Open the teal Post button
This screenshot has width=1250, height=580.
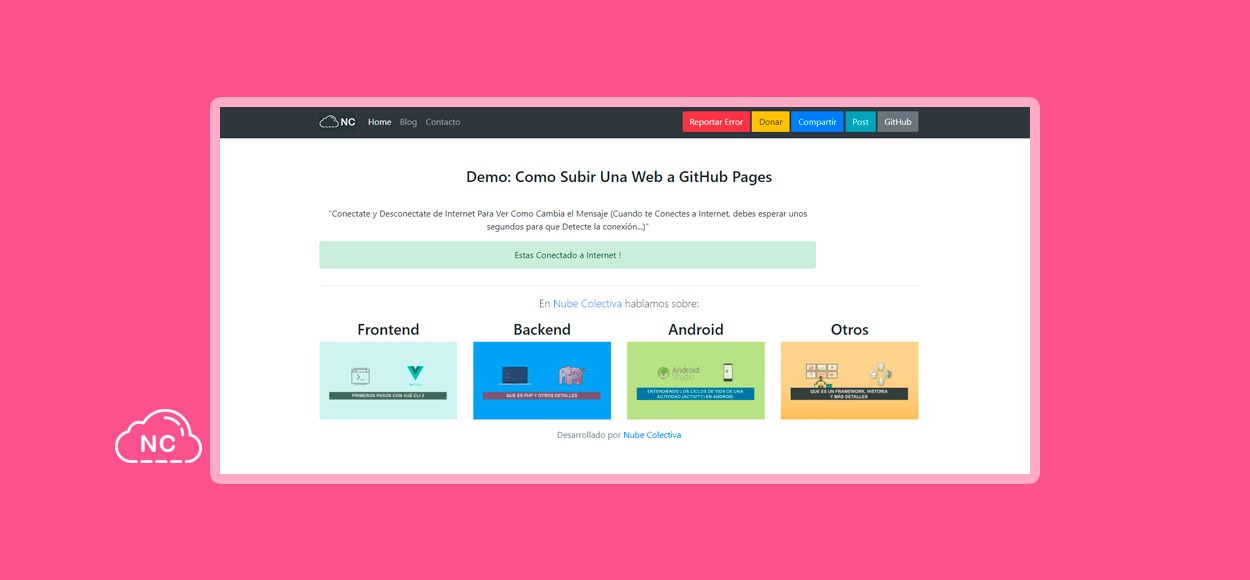pyautogui.click(x=860, y=122)
